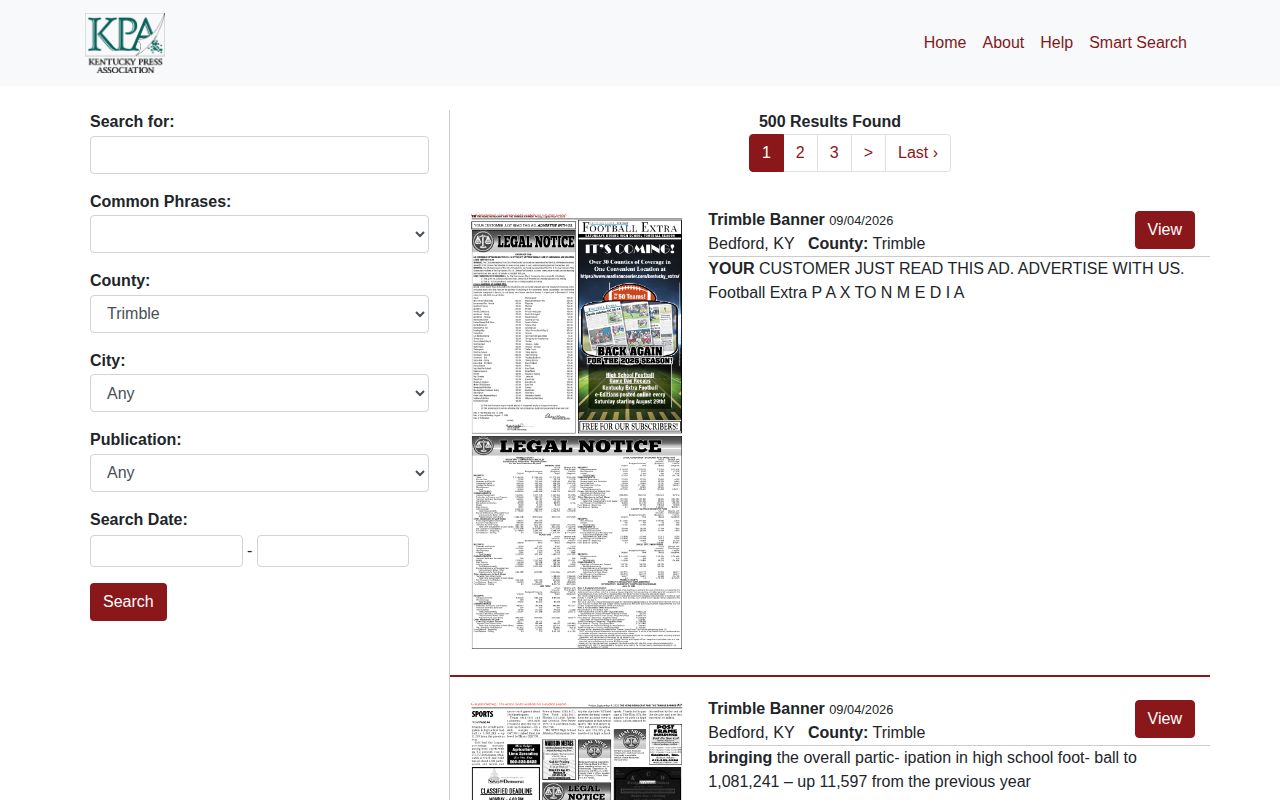Go to results page 2
This screenshot has height=800, width=1280.
coord(800,153)
